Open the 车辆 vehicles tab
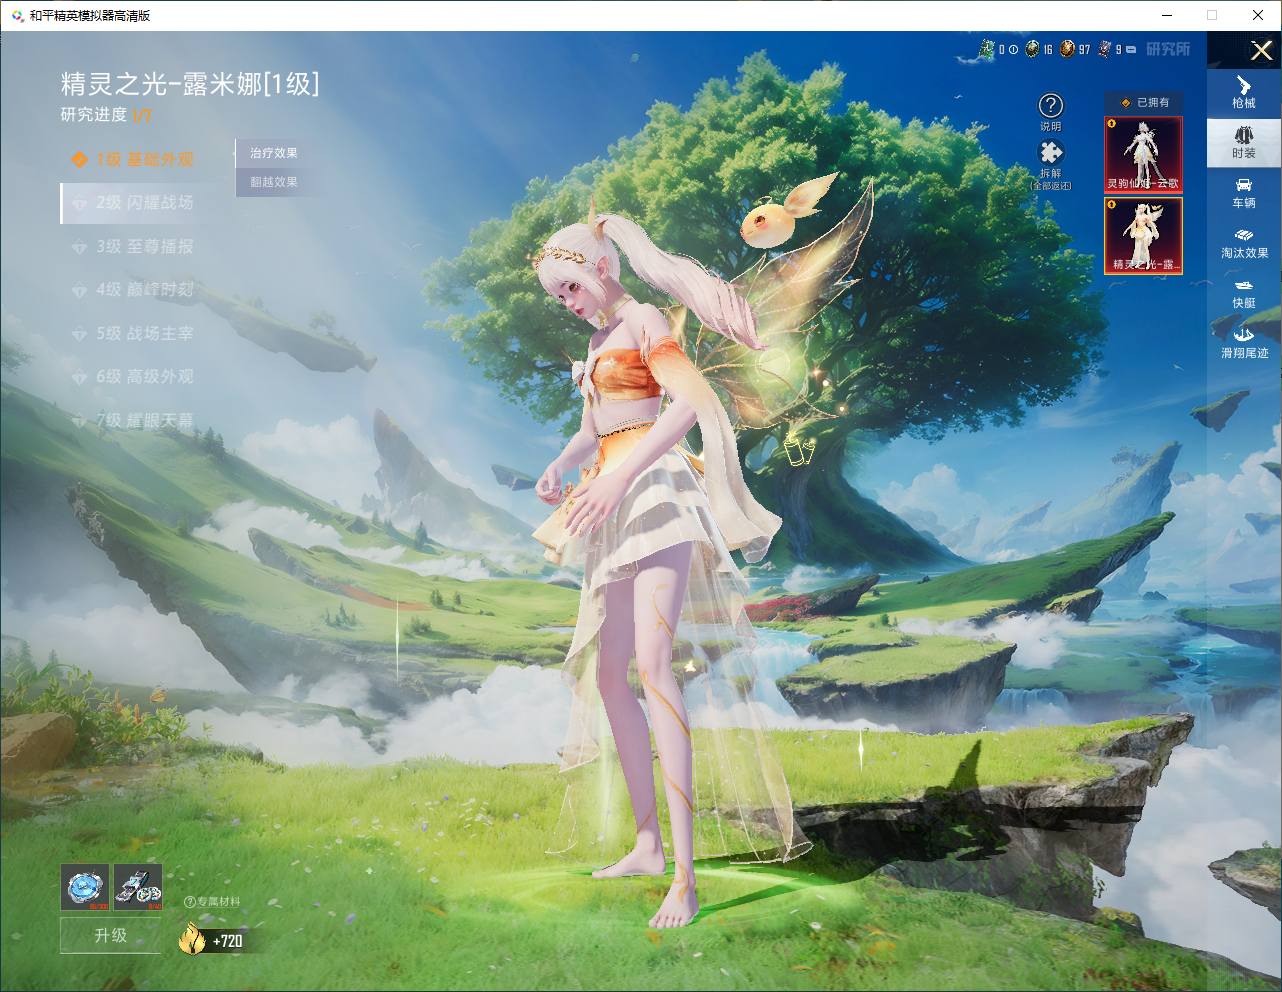The width and height of the screenshot is (1282, 992). pyautogui.click(x=1244, y=193)
